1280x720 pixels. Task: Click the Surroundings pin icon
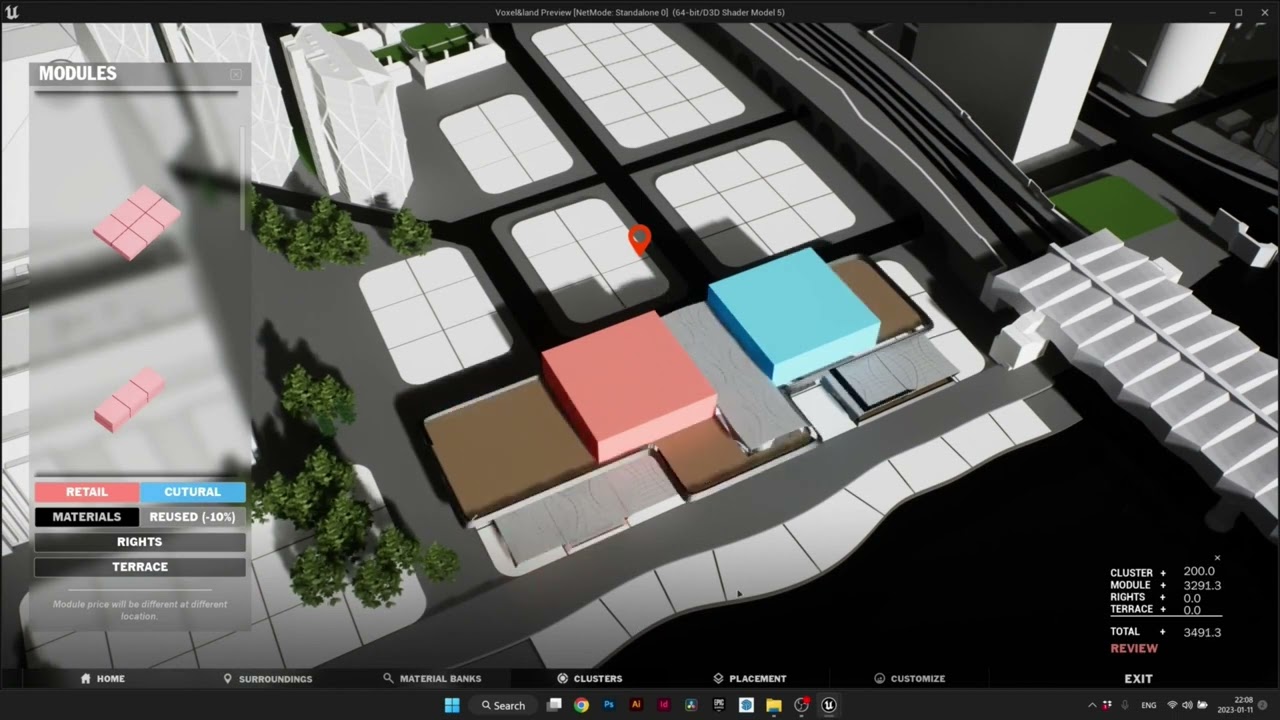coord(228,678)
